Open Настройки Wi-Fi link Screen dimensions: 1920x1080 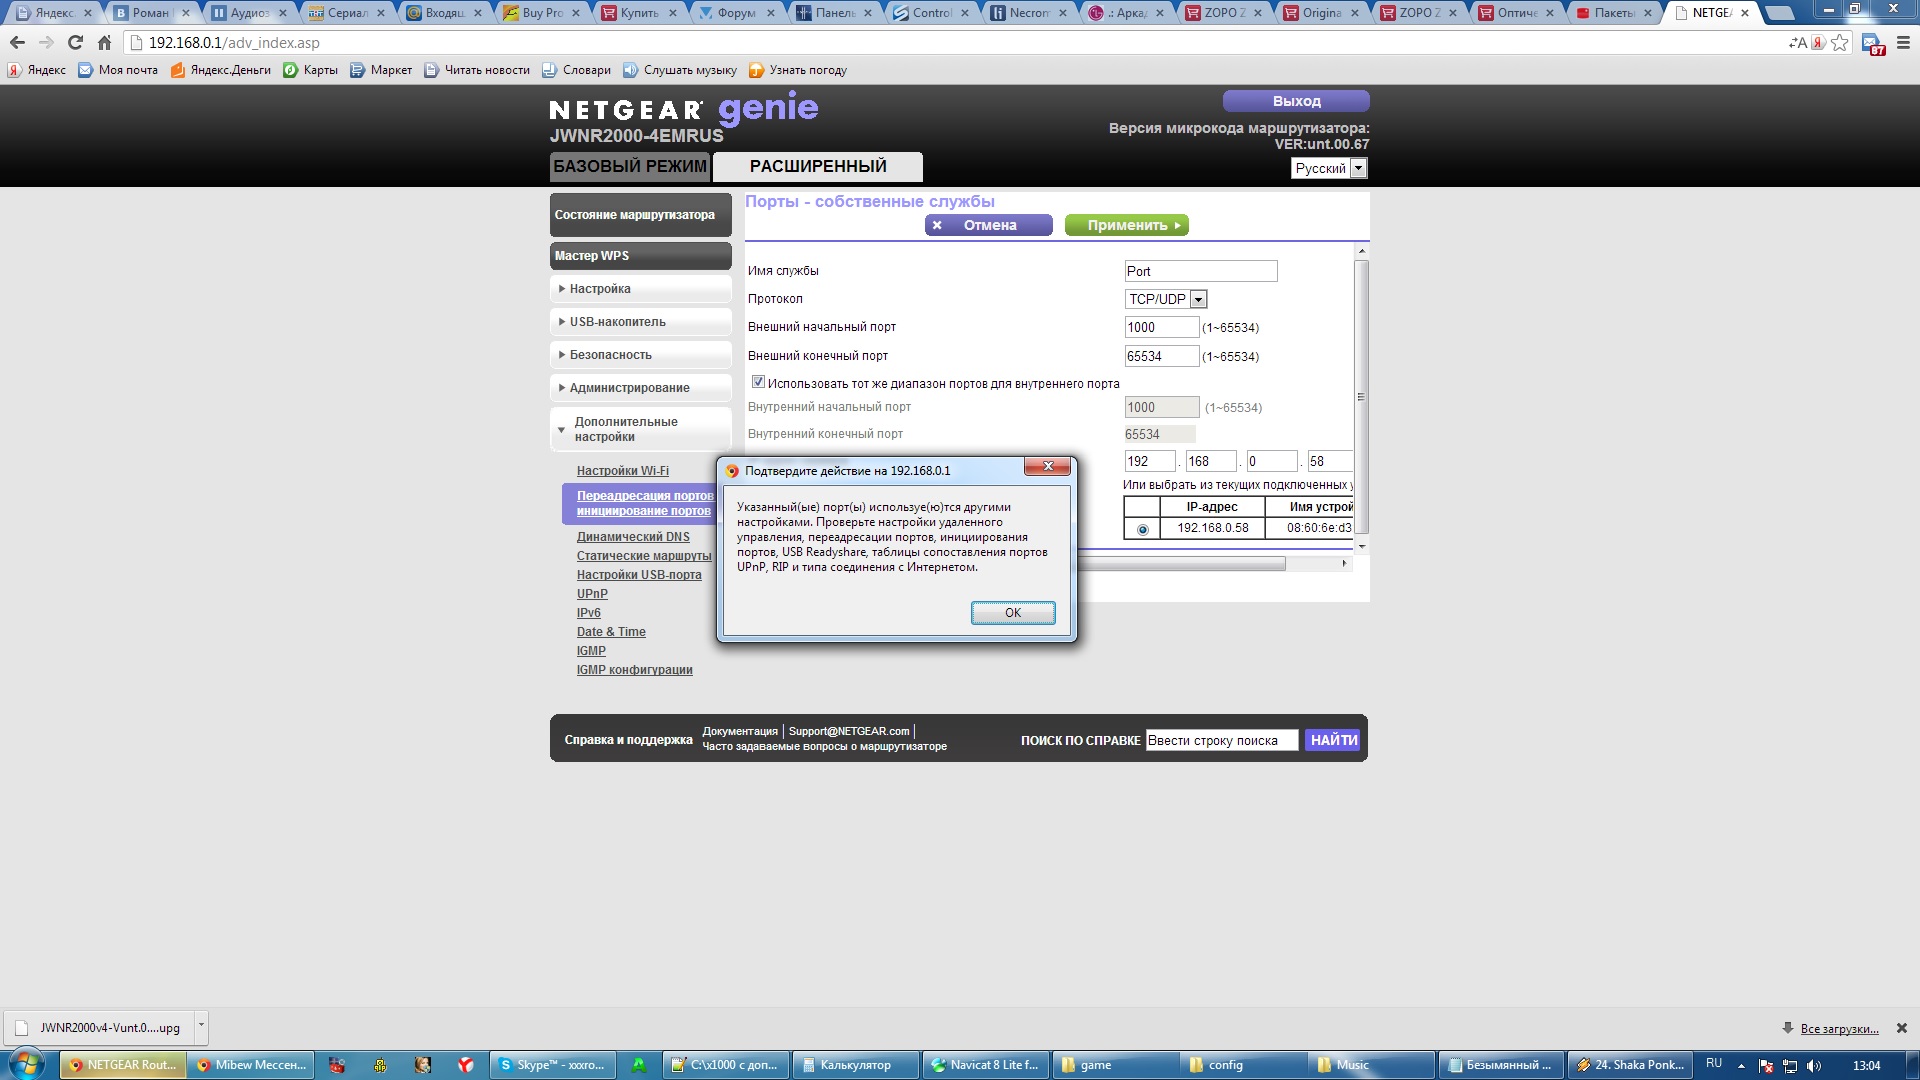pos(623,471)
